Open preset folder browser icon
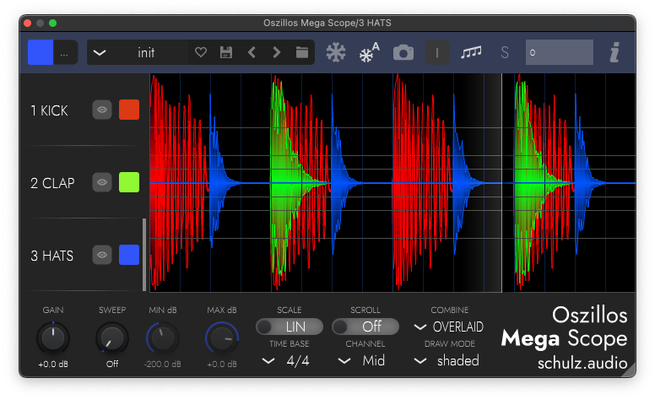Image resolution: width=655 pixels, height=400 pixels. [302, 52]
